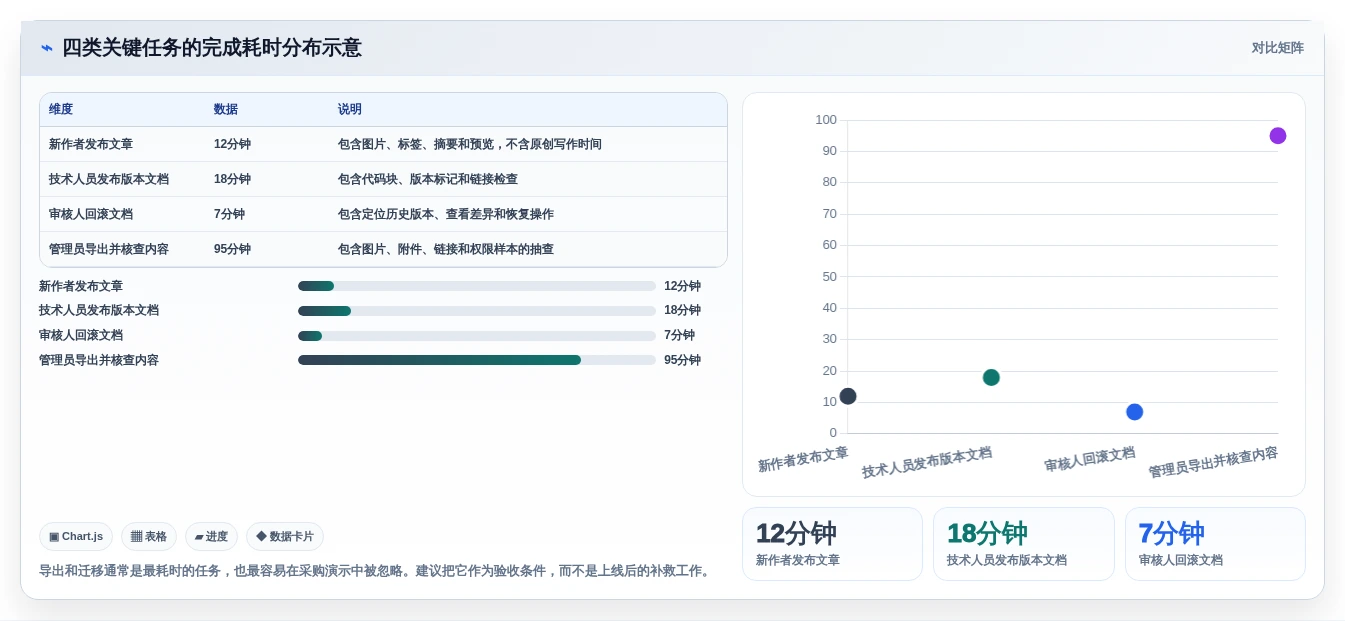The image size is (1345, 621).
Task: Click table cell 管理员导出并核查内容
Action: [x=109, y=249]
